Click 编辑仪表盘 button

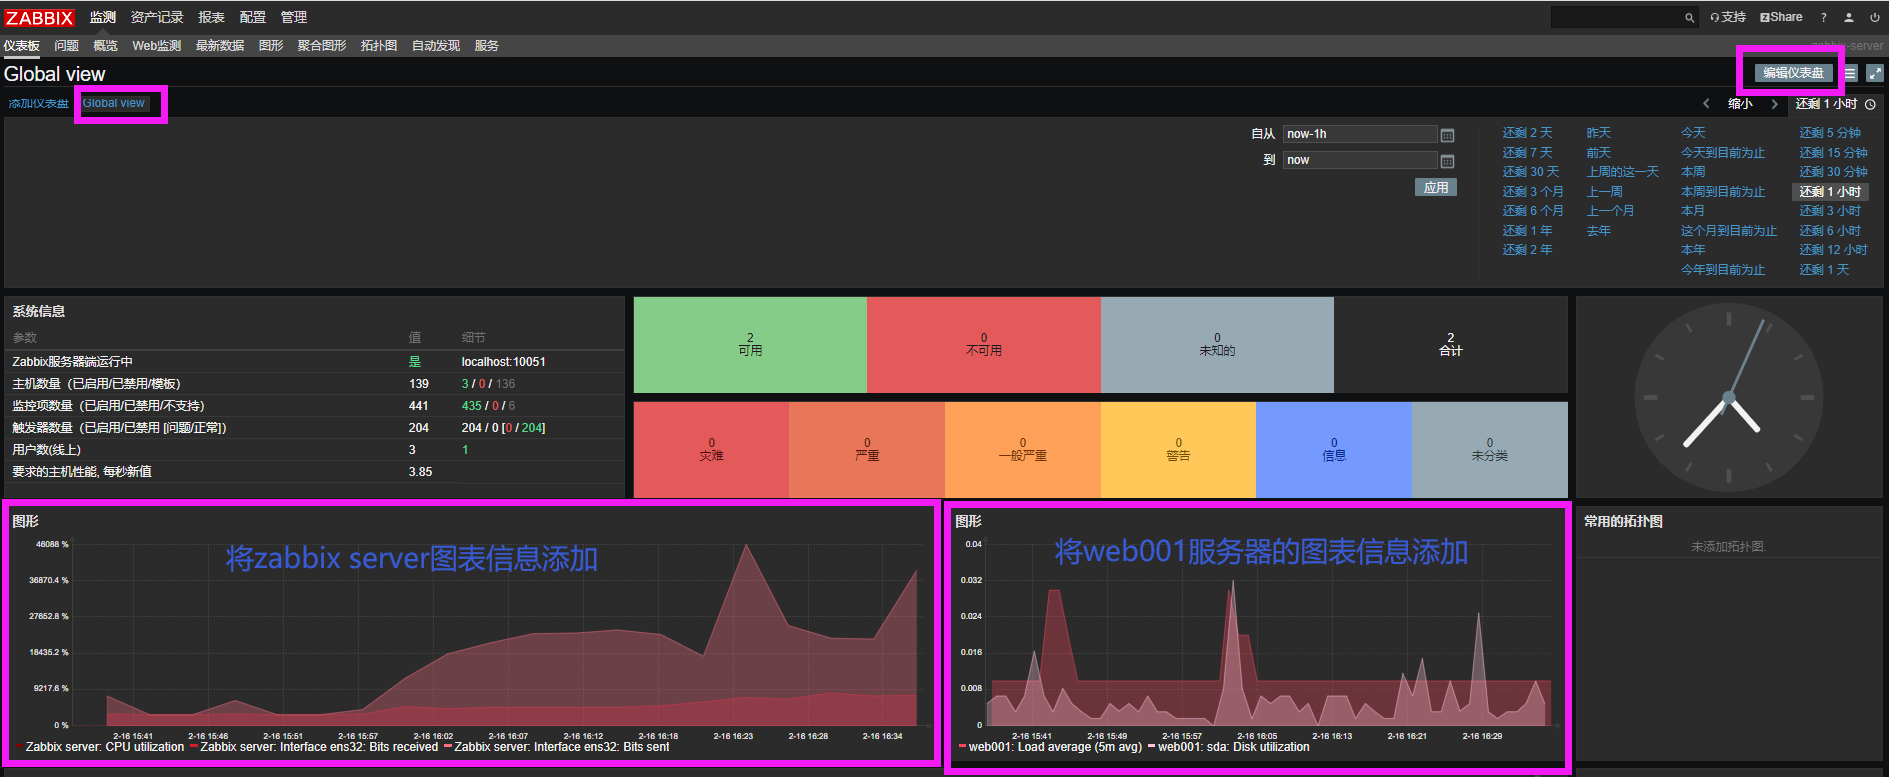[x=1794, y=73]
